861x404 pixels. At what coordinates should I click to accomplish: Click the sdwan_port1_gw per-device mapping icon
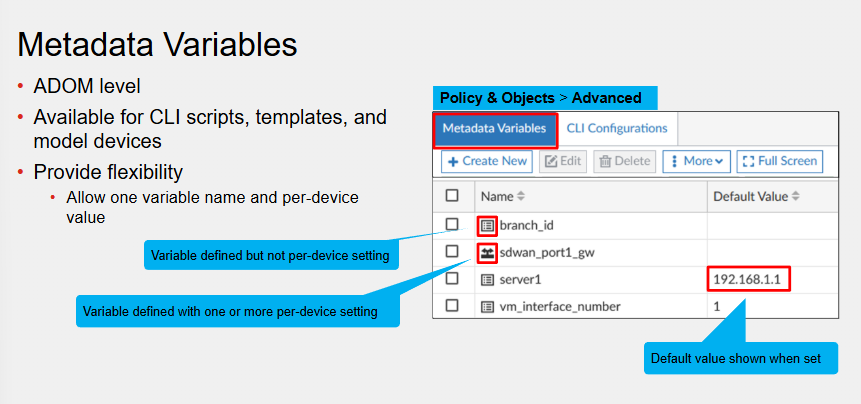[487, 252]
